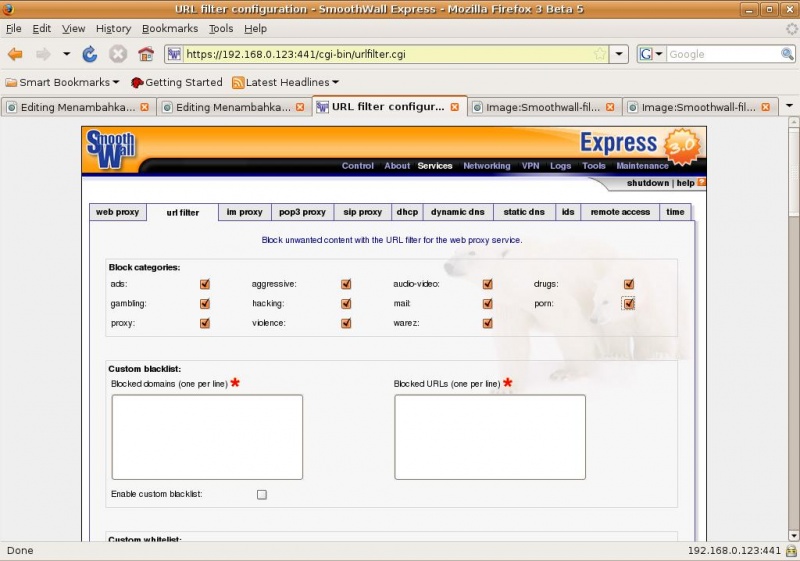Click the stop loading icon
The width and height of the screenshot is (800, 561).
[x=118, y=54]
